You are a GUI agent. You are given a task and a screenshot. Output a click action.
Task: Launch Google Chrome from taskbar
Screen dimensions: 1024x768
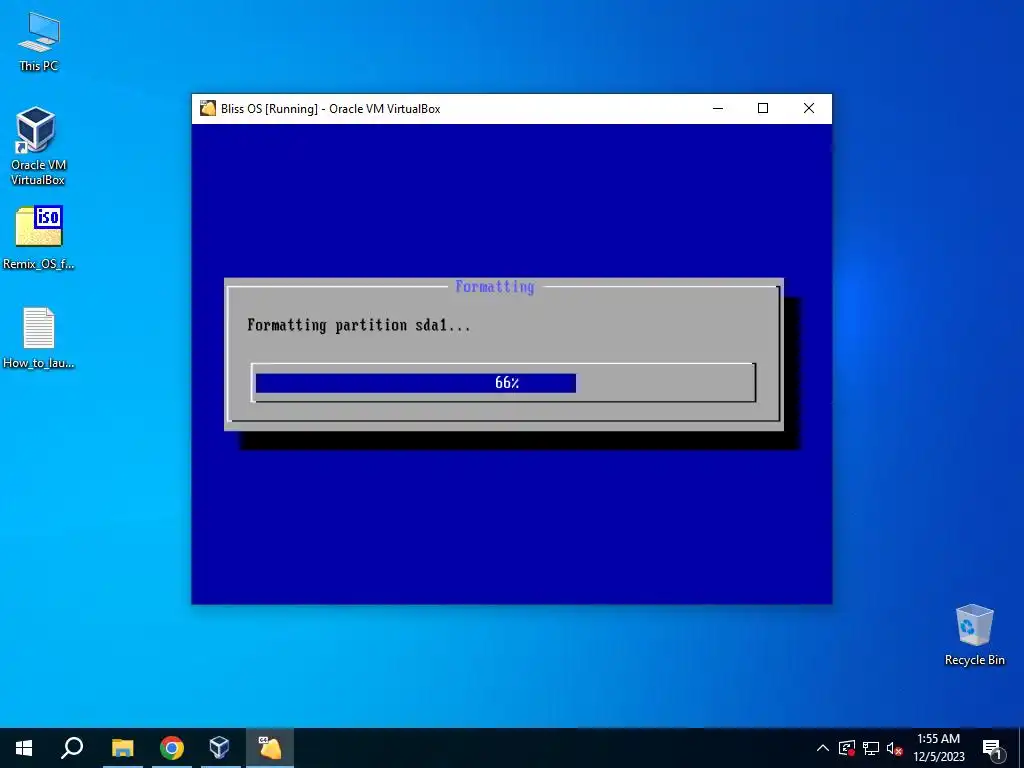(172, 748)
